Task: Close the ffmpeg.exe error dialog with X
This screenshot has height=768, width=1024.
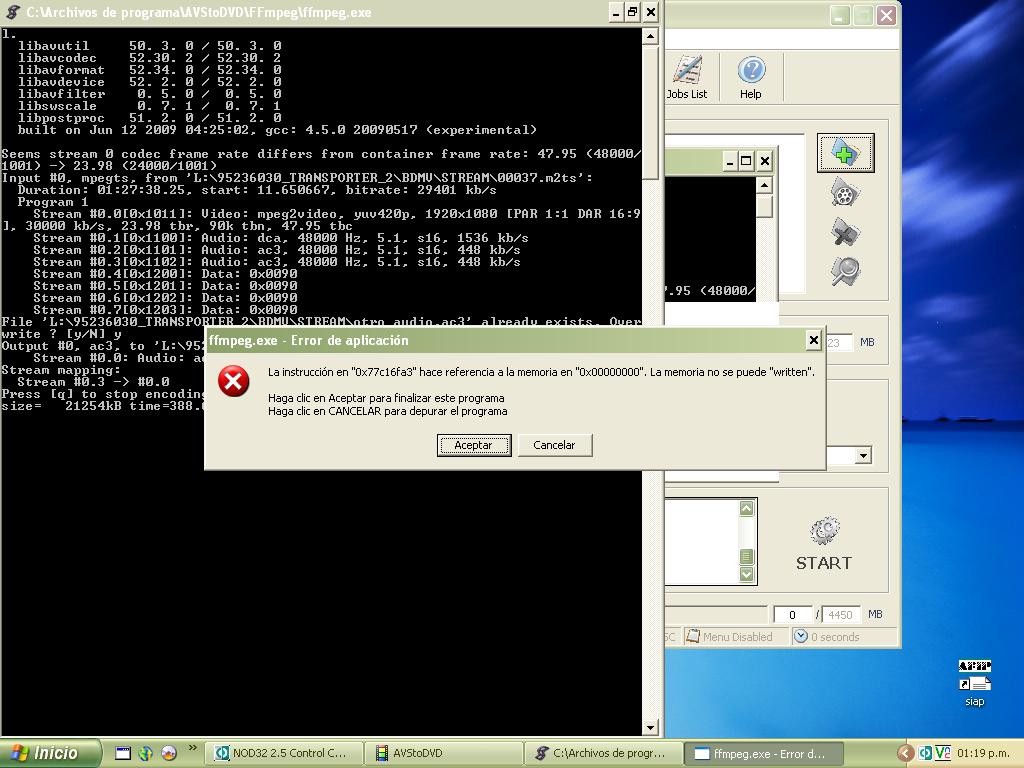Action: click(813, 340)
